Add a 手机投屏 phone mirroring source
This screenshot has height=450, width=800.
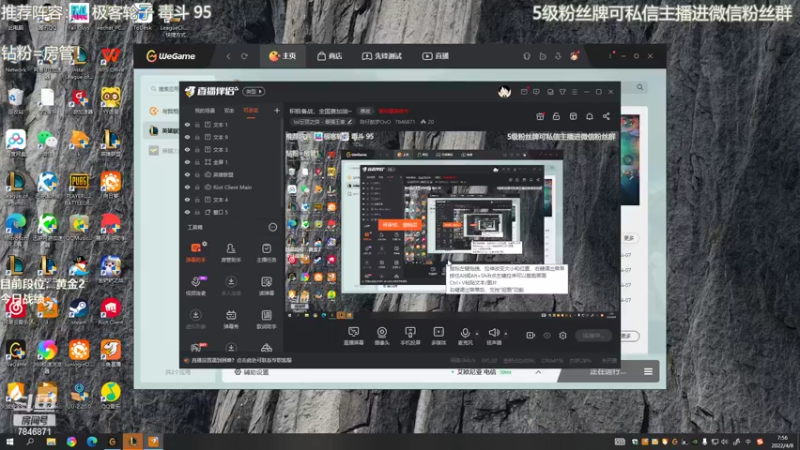tap(410, 336)
